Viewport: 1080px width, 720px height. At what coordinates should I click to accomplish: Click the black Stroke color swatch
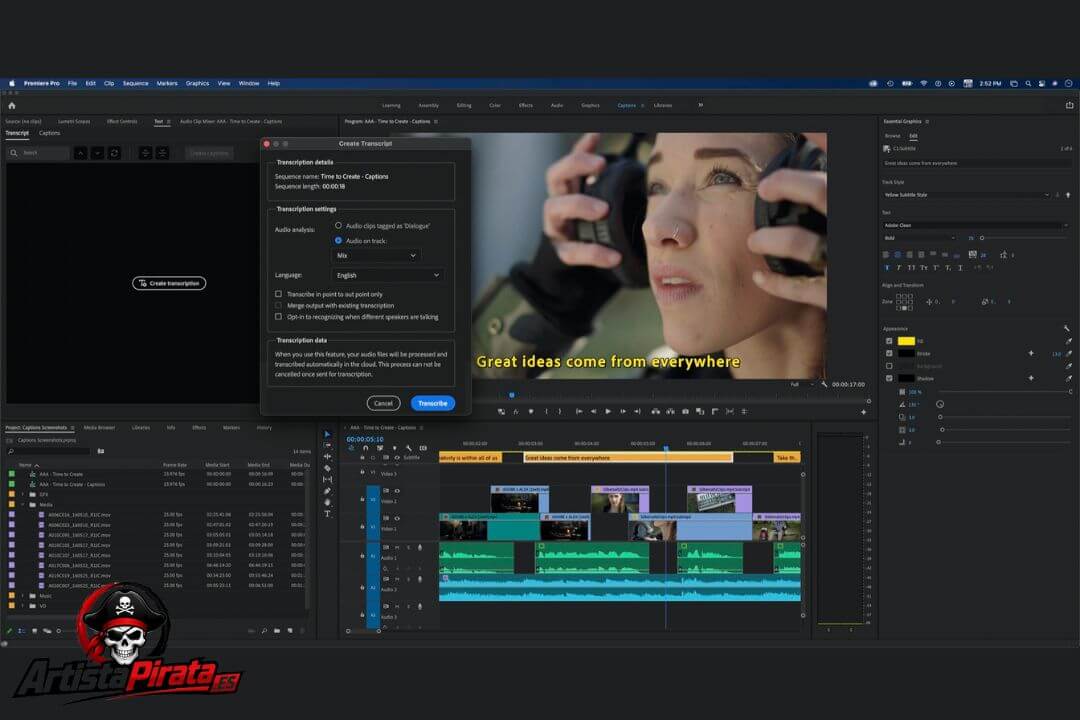[906, 353]
